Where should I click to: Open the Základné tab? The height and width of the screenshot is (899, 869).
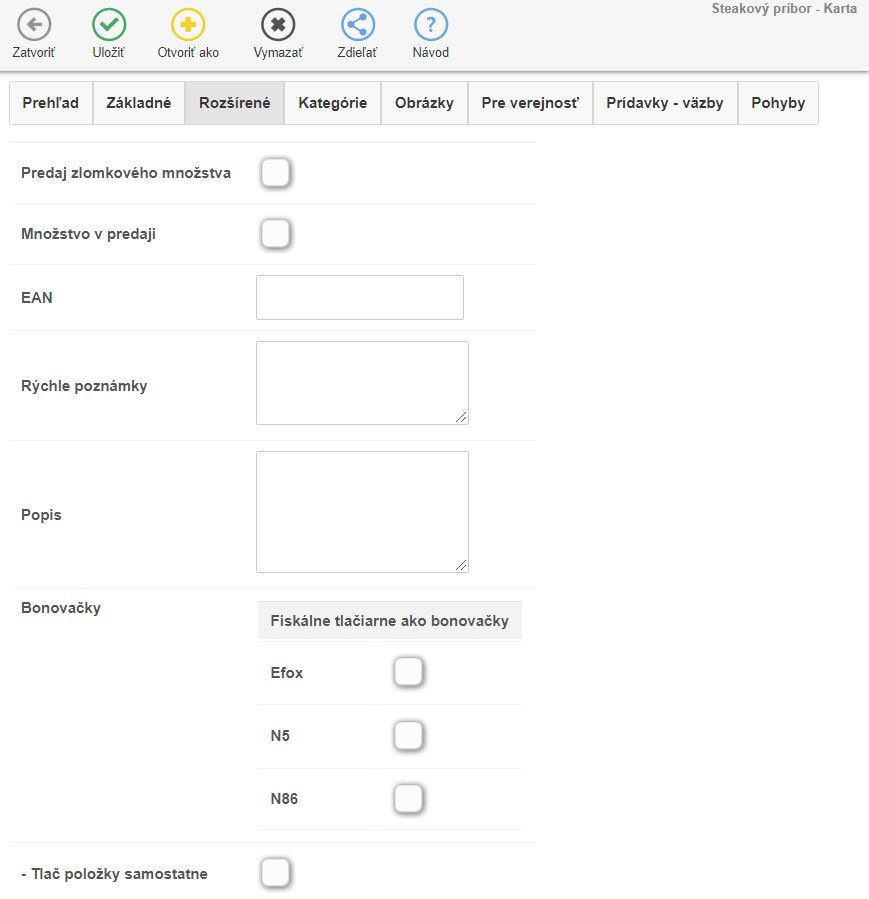(139, 103)
